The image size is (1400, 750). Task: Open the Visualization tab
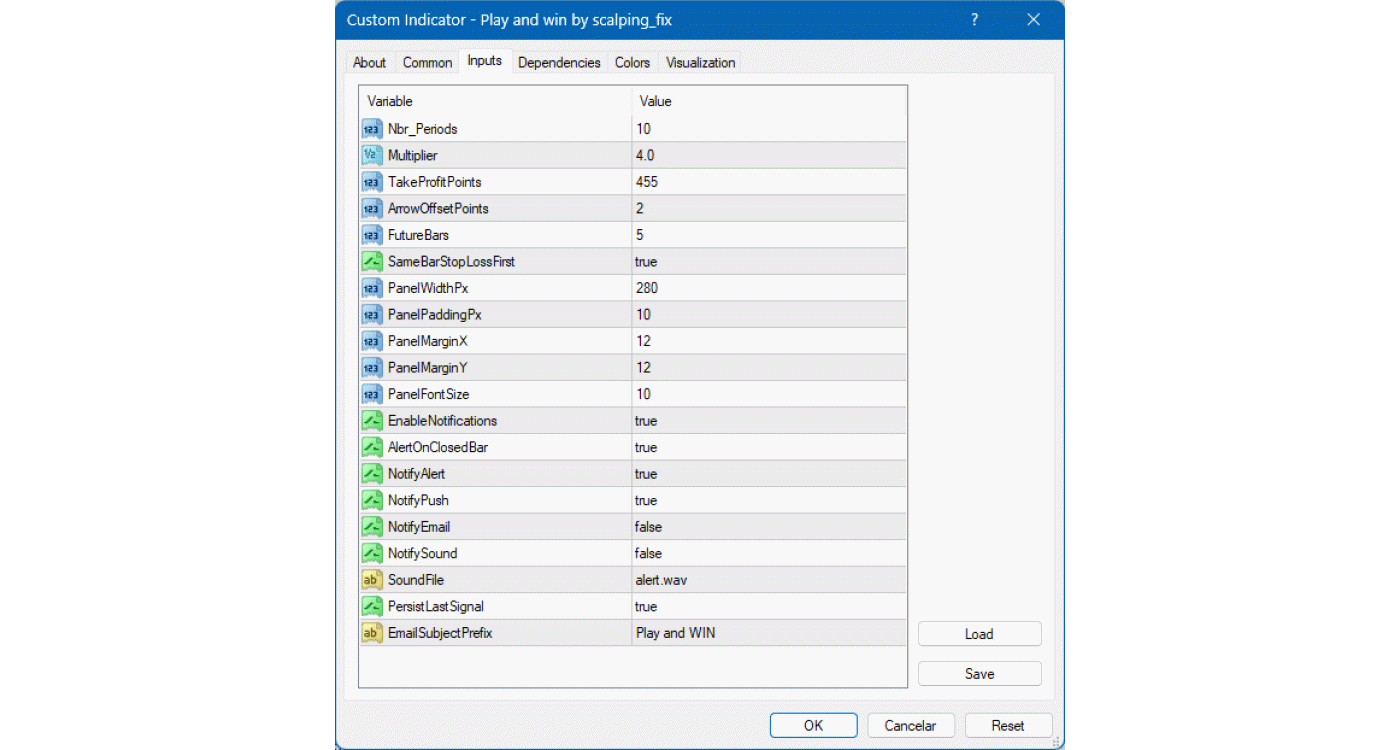pos(700,62)
